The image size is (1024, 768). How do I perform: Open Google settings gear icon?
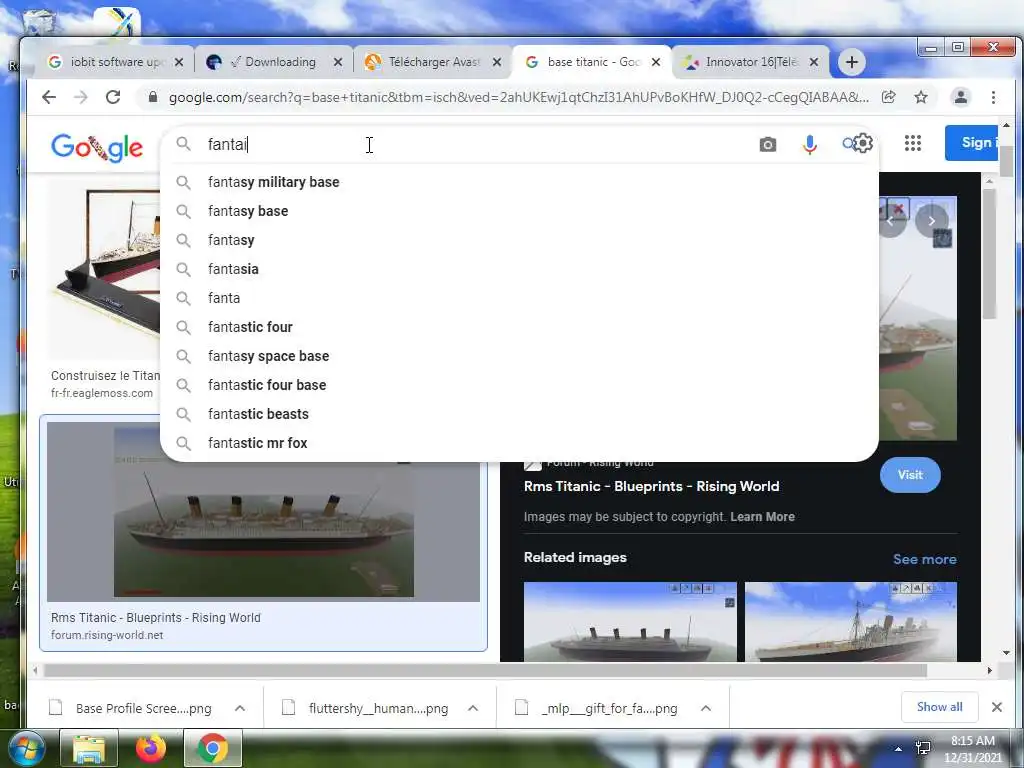point(863,143)
